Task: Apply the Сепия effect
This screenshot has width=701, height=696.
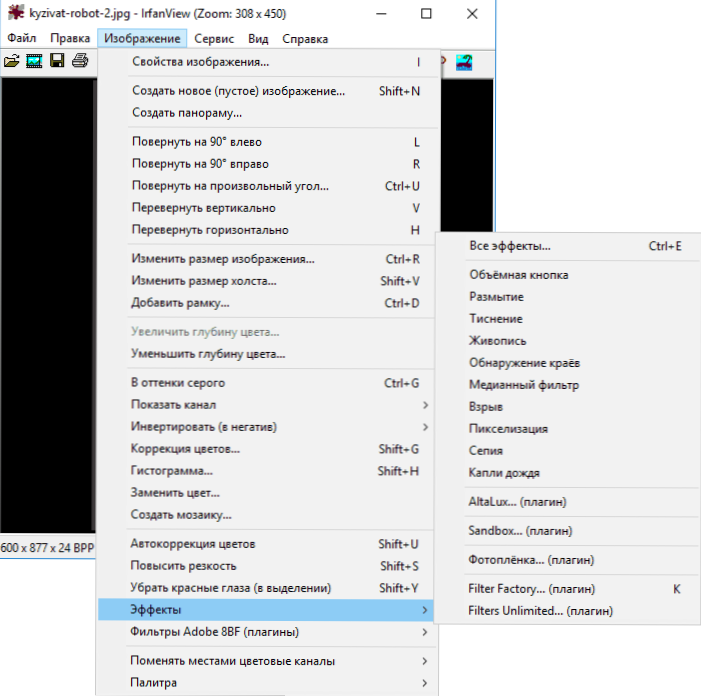Action: pos(568,451)
